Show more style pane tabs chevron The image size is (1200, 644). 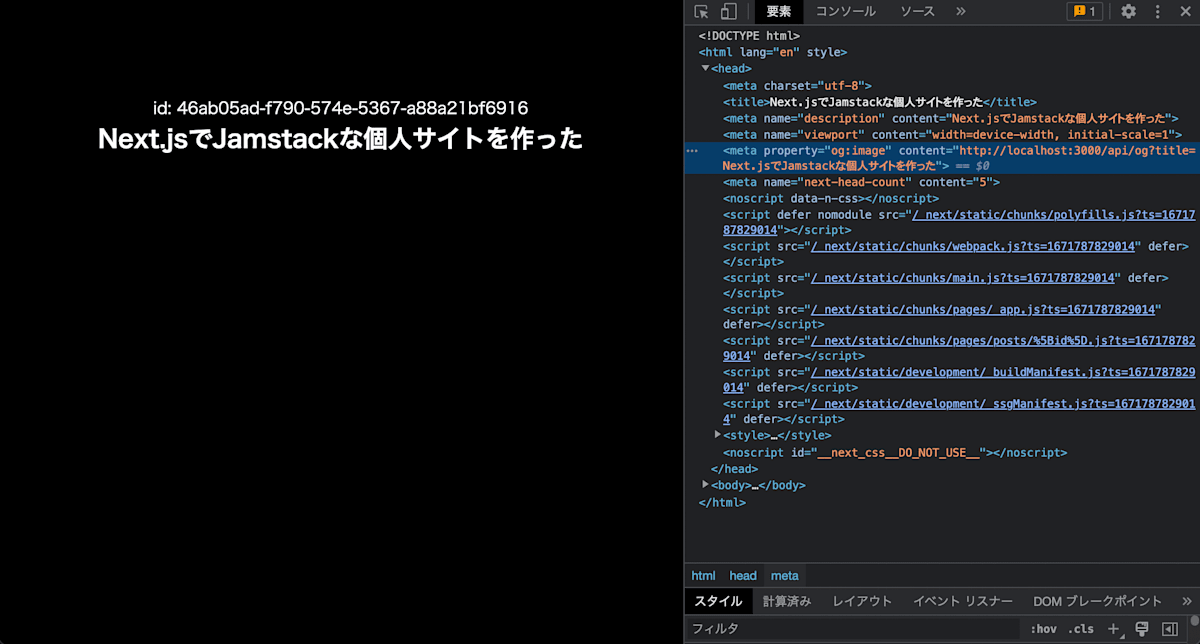(1187, 601)
